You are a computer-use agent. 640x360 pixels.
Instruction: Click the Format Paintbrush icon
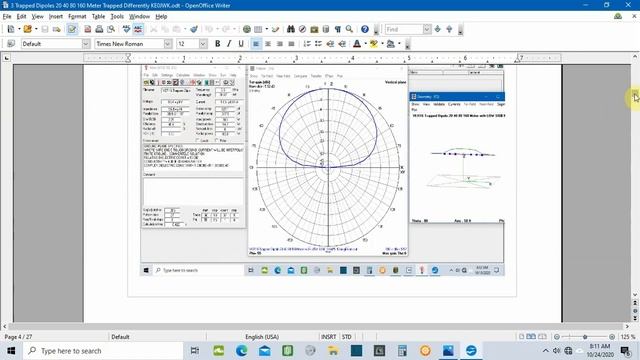click(x=194, y=29)
